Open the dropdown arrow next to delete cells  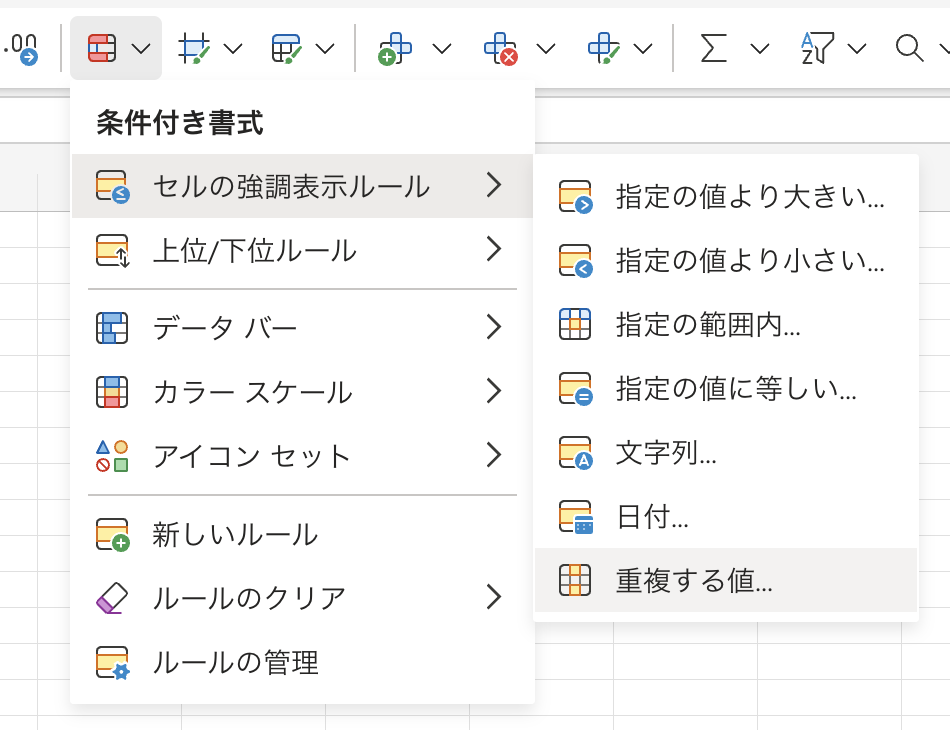(x=546, y=48)
